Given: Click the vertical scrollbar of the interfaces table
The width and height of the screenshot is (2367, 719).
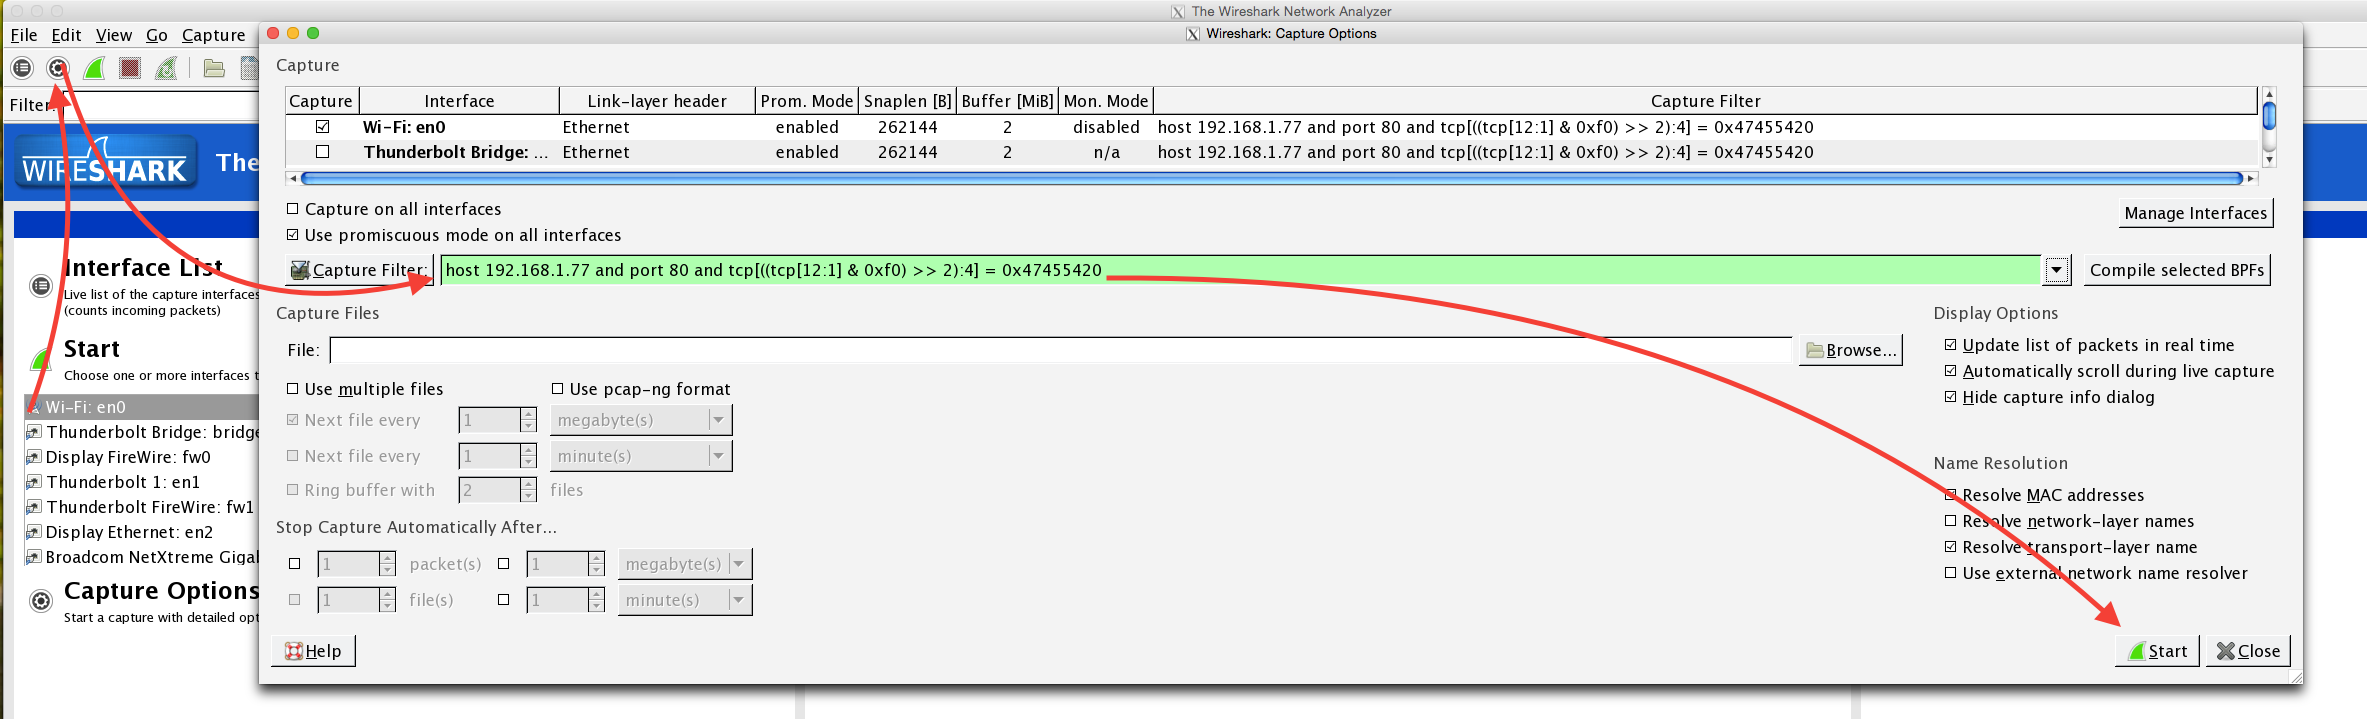Looking at the screenshot, I should click(x=2270, y=127).
